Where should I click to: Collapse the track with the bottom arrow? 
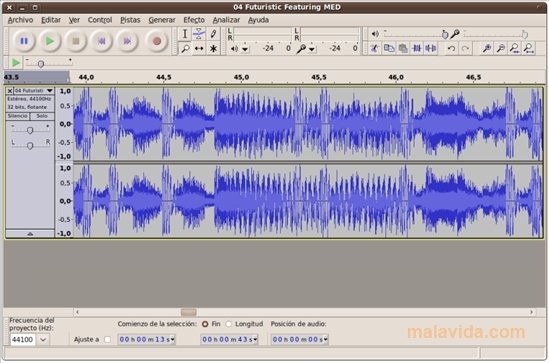tap(30, 233)
